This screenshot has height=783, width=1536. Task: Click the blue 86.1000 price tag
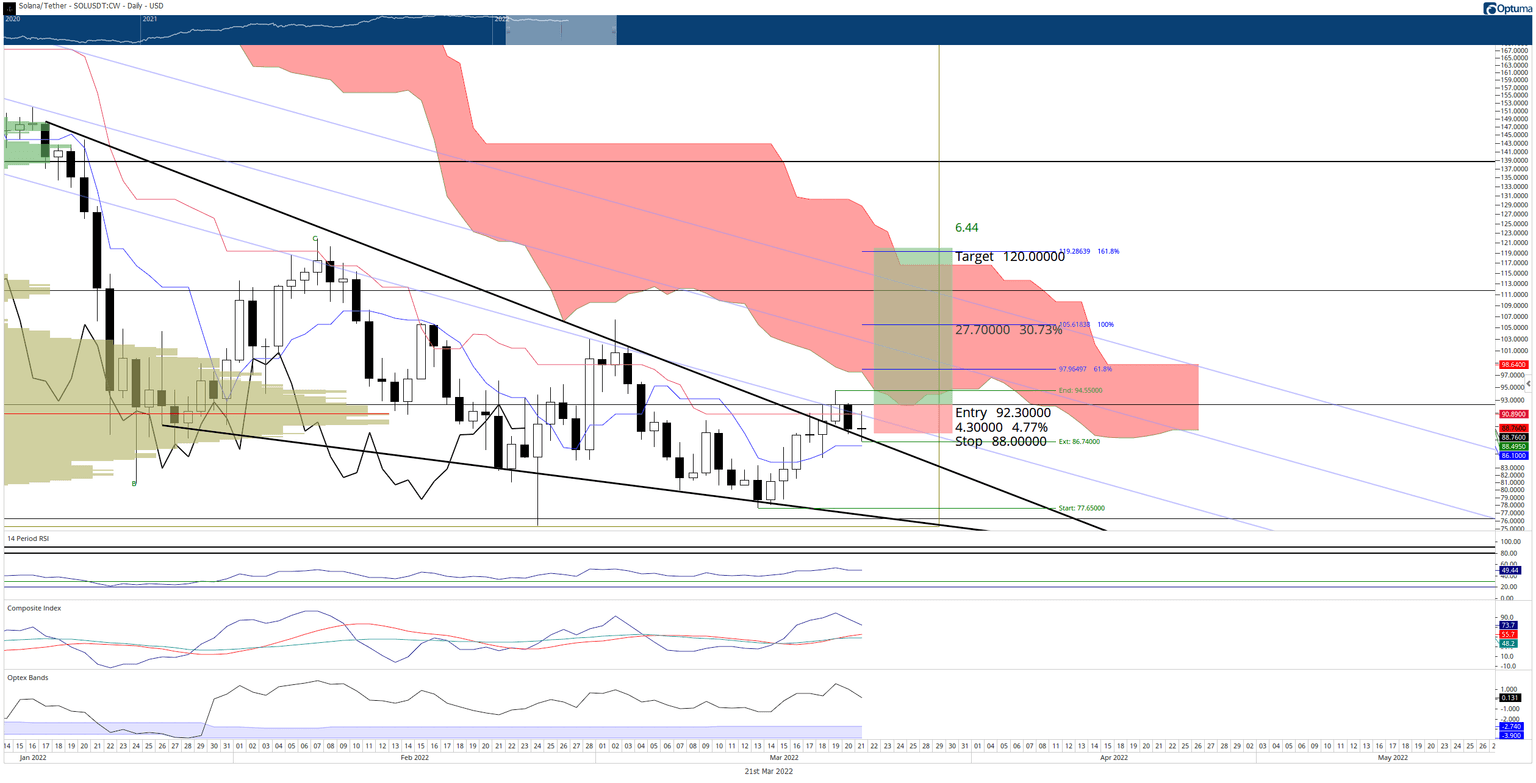(x=1512, y=455)
